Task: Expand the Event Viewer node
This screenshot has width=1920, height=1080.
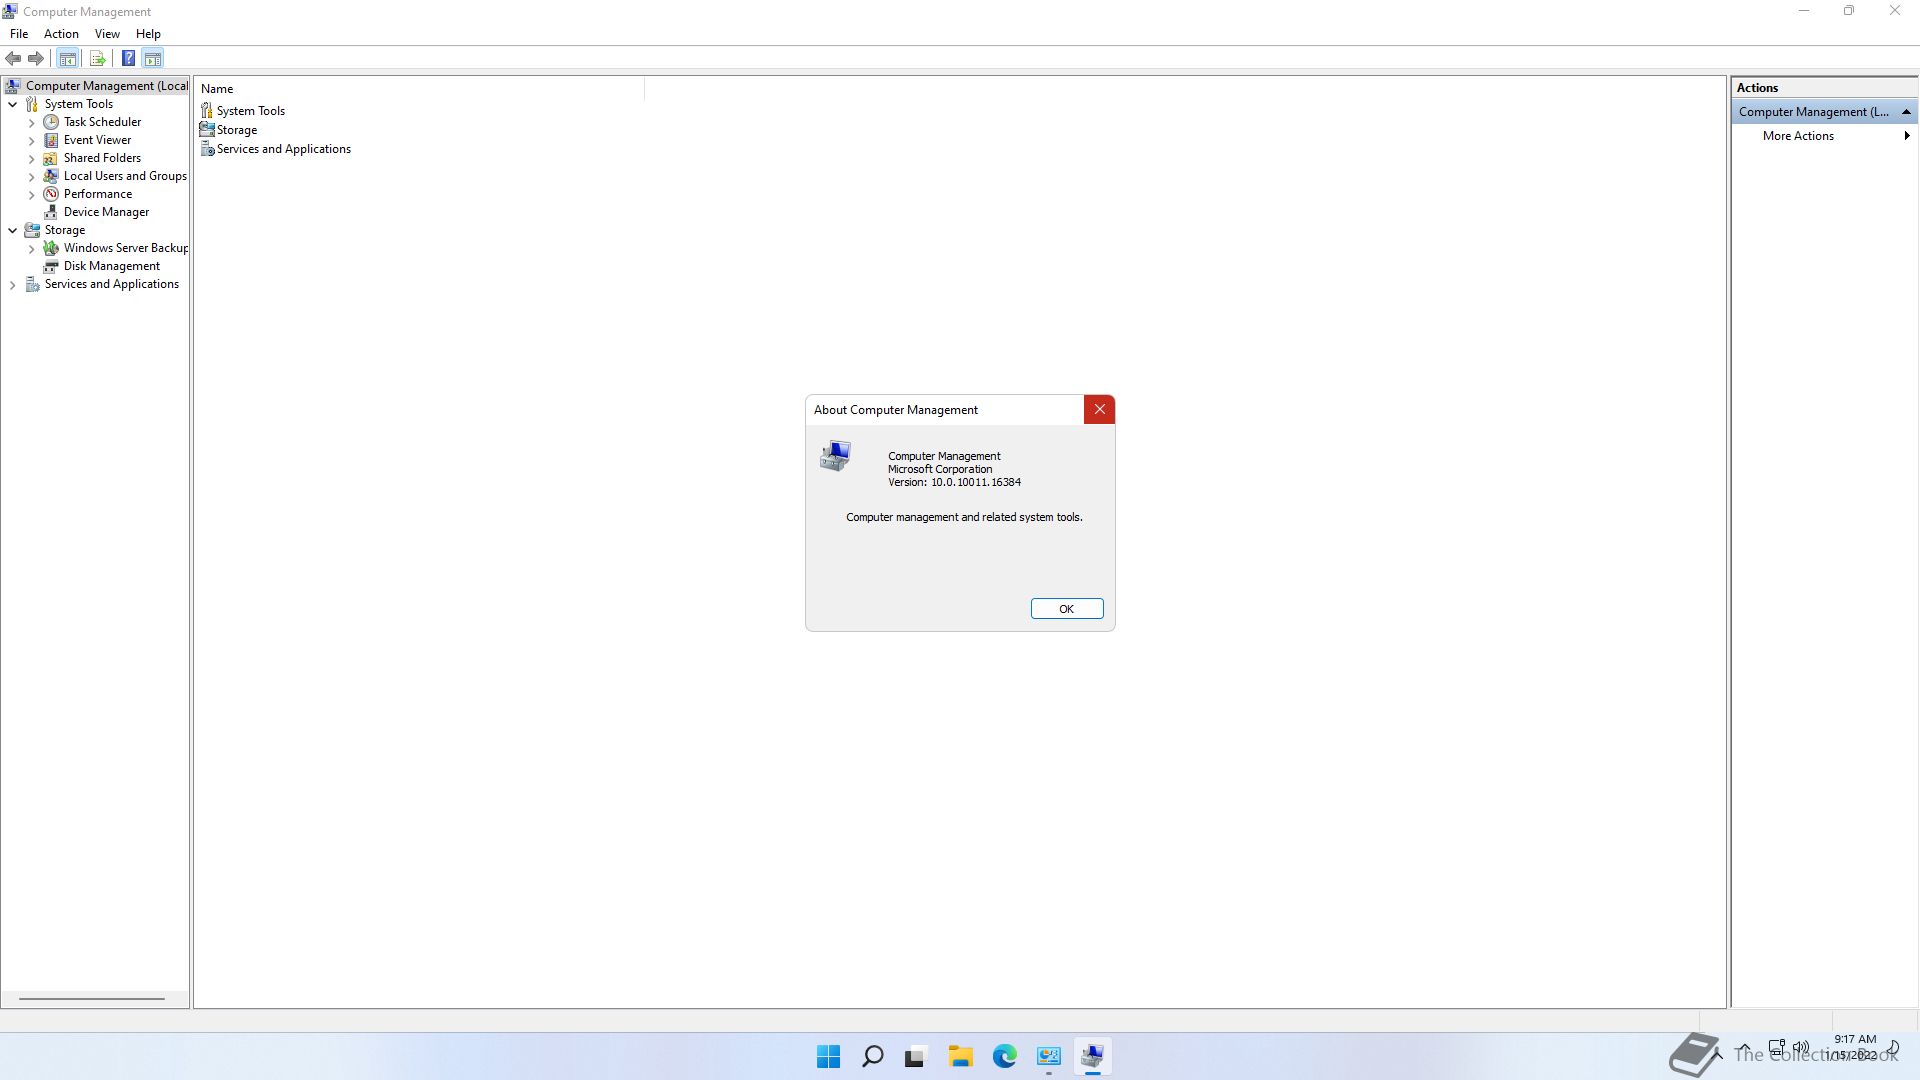Action: 31,140
